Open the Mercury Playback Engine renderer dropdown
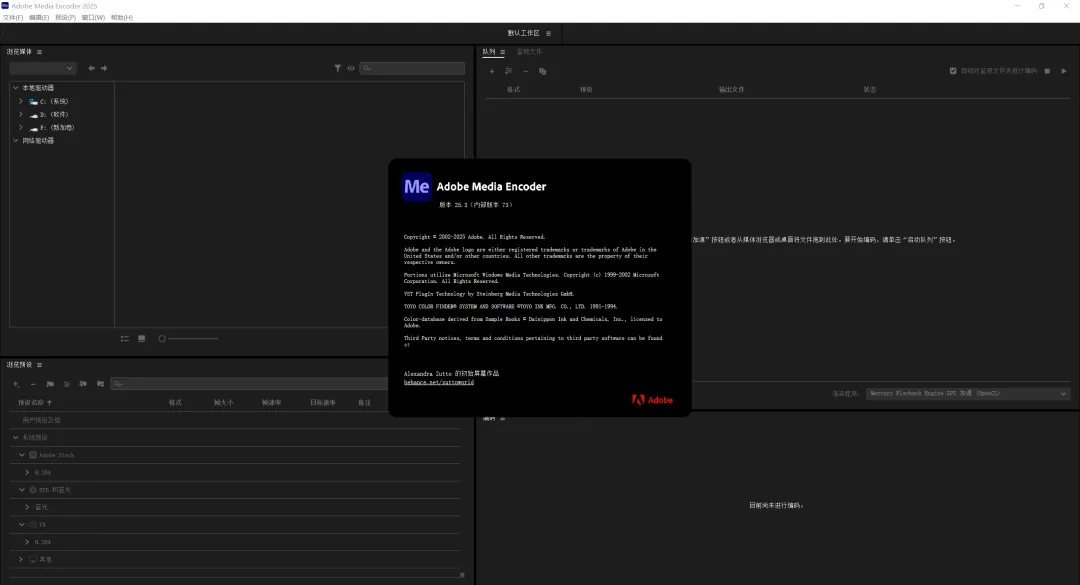Viewport: 1080px width, 585px height. click(x=968, y=393)
